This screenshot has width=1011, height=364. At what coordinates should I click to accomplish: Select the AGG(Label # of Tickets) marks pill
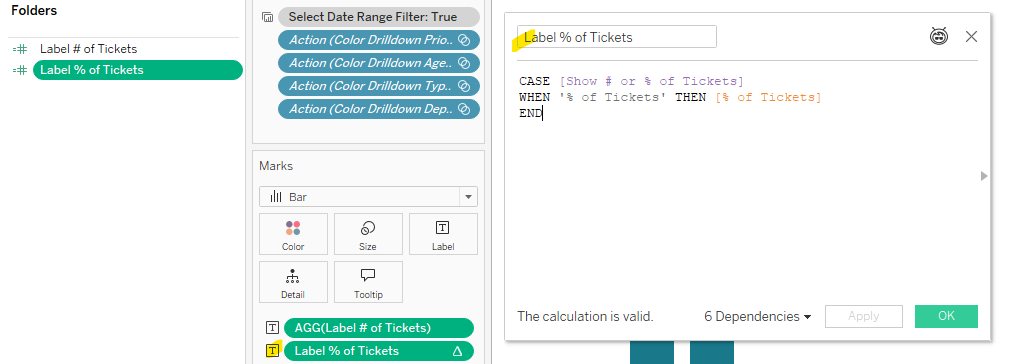pyautogui.click(x=378, y=328)
